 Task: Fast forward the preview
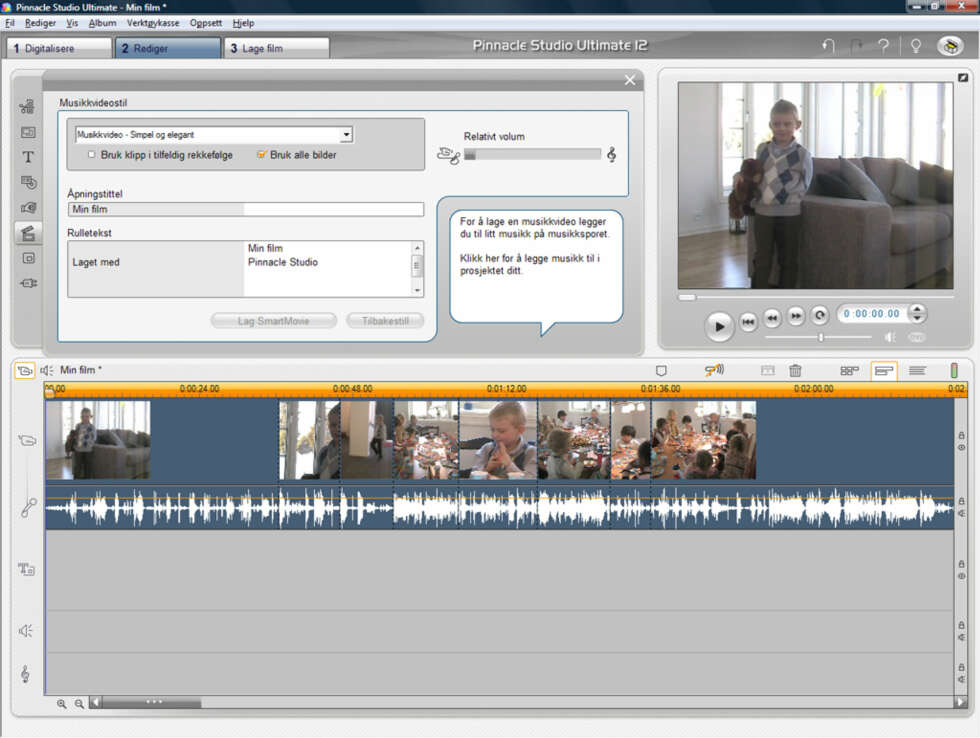tap(796, 316)
